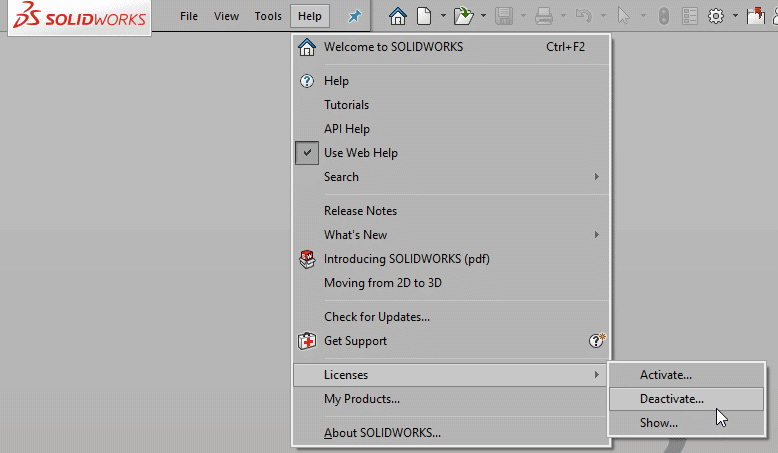Choose About SOLIDWORKS... entry
This screenshot has height=453, width=778.
(x=451, y=433)
